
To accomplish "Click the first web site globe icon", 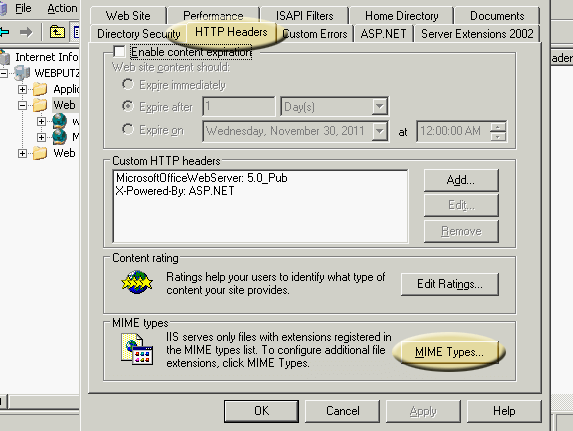I will (x=59, y=121).
